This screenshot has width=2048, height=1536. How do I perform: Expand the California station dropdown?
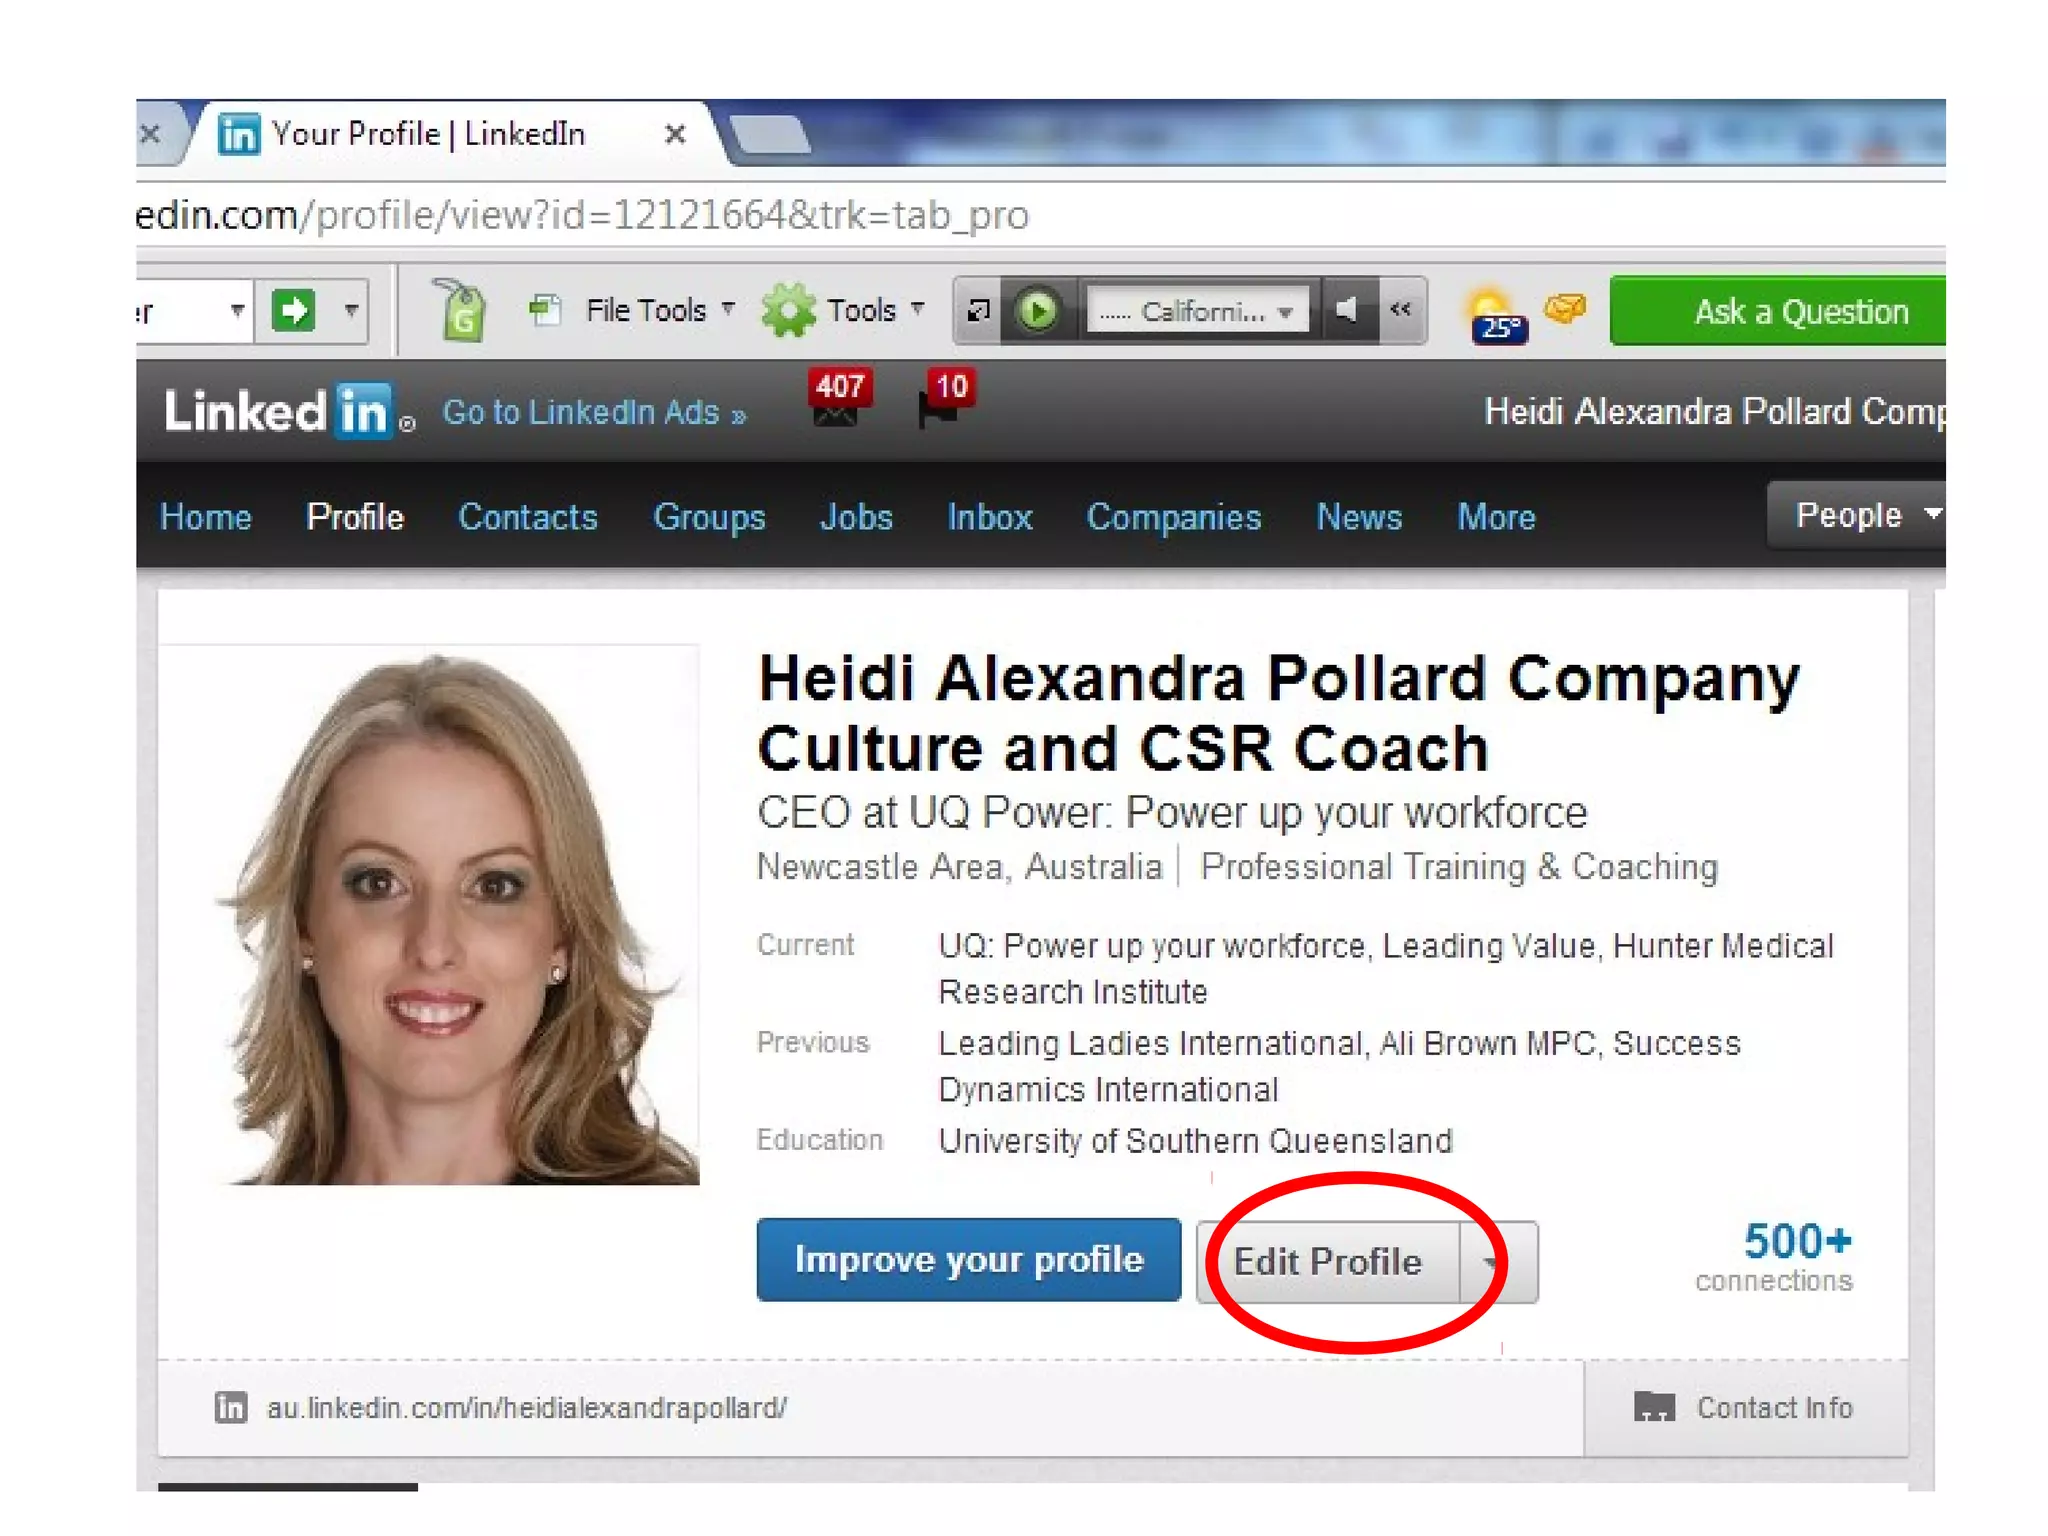1285,313
